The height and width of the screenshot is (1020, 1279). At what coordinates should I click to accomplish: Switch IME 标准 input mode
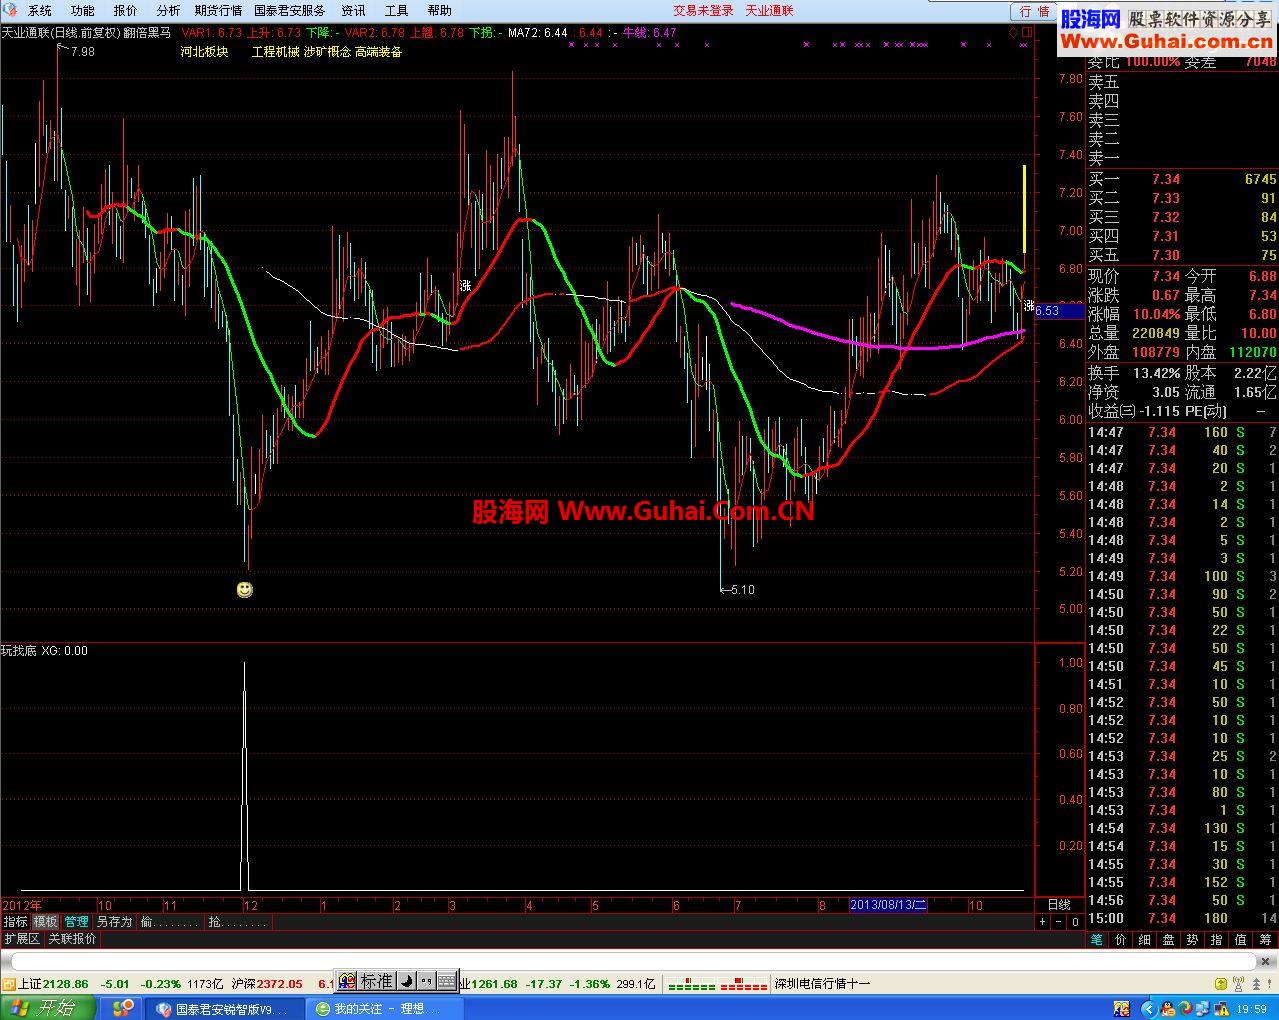376,981
